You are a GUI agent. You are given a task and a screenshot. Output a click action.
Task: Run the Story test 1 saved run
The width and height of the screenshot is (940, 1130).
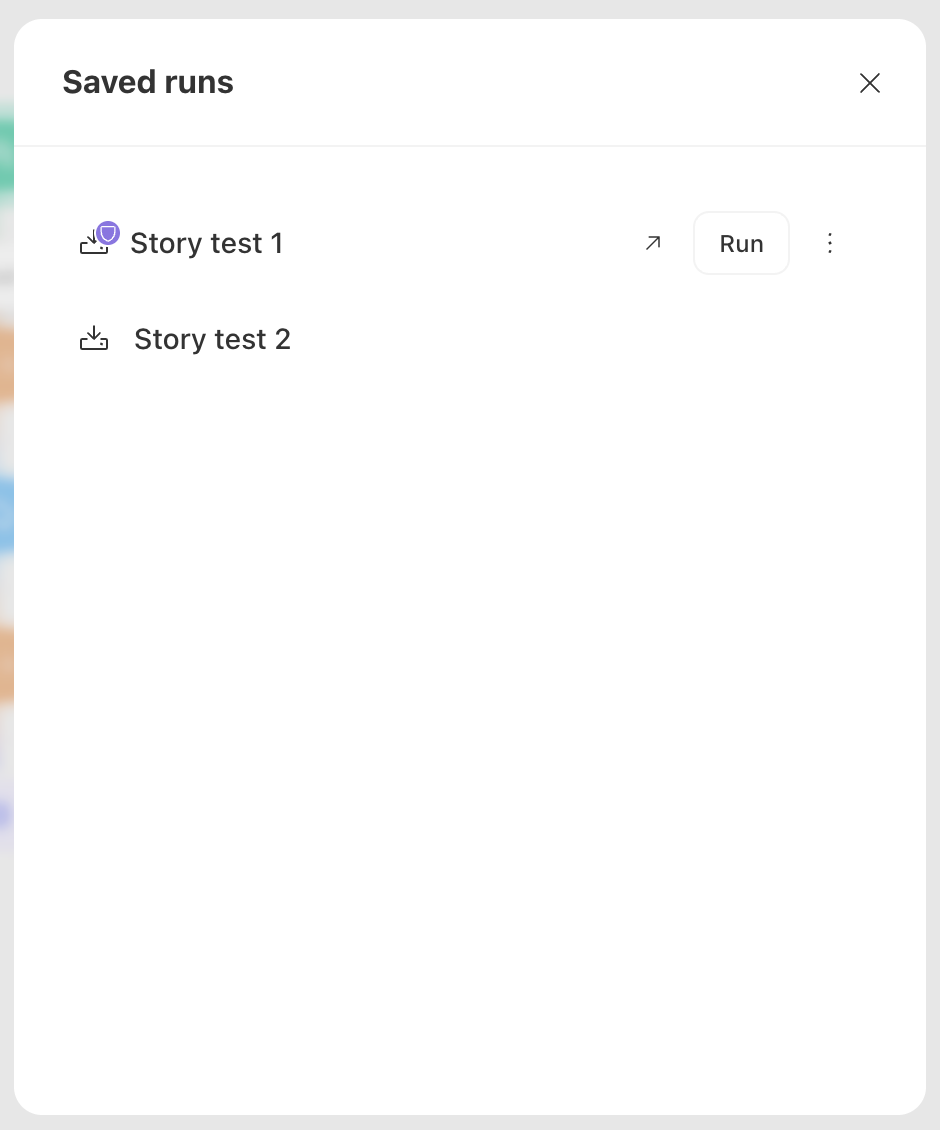click(741, 243)
